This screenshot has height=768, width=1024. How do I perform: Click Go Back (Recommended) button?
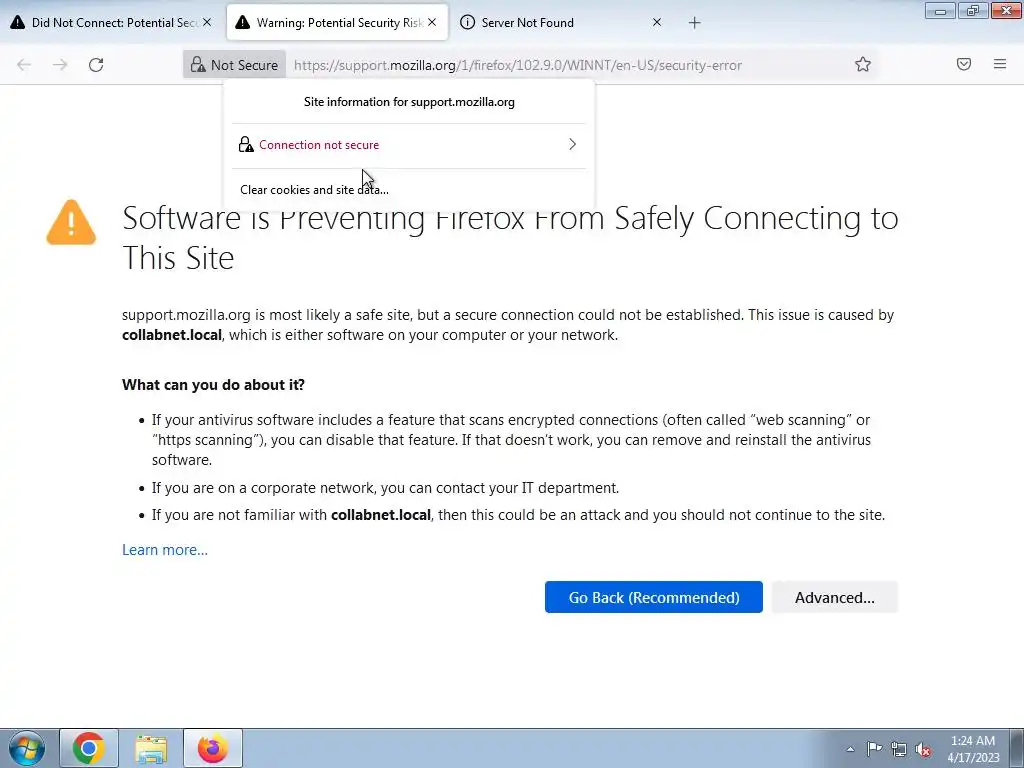click(x=654, y=597)
